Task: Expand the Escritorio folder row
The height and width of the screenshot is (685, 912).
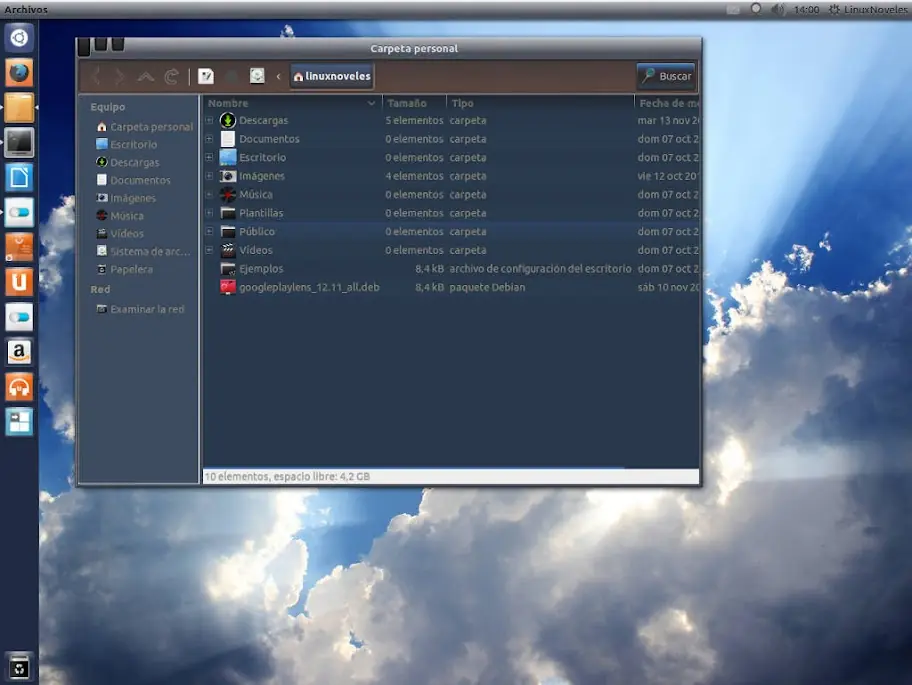Action: (209, 157)
